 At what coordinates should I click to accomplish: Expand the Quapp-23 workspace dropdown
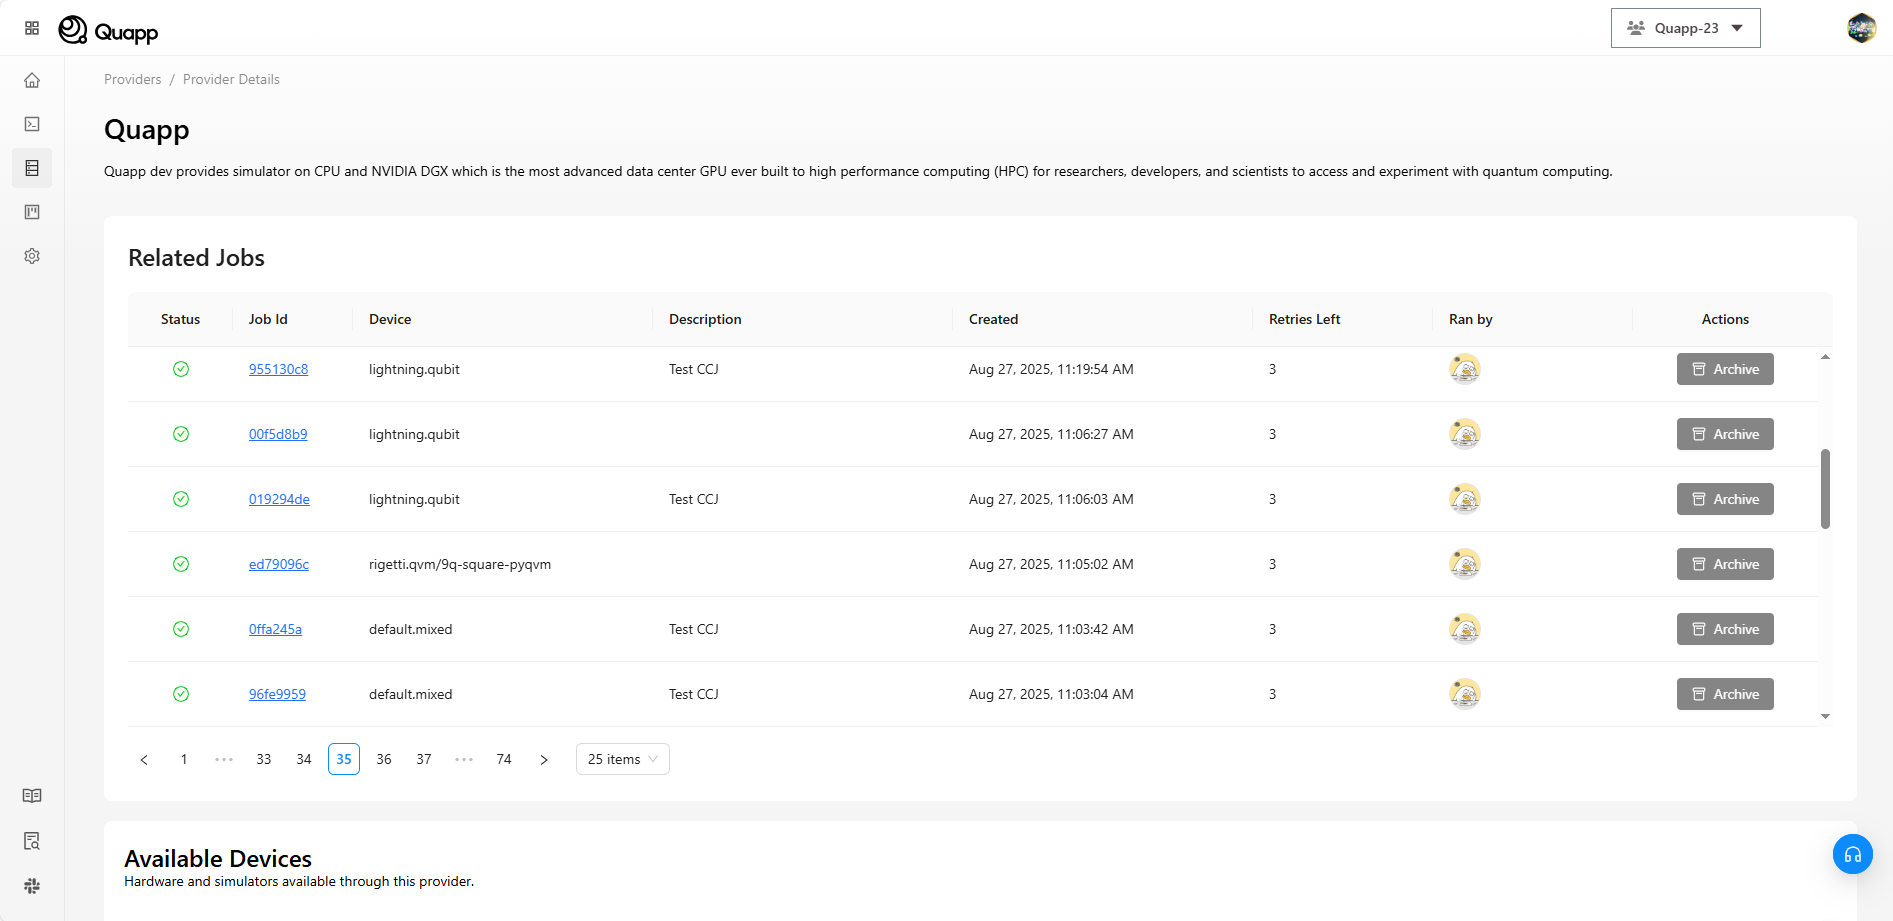click(x=1685, y=28)
